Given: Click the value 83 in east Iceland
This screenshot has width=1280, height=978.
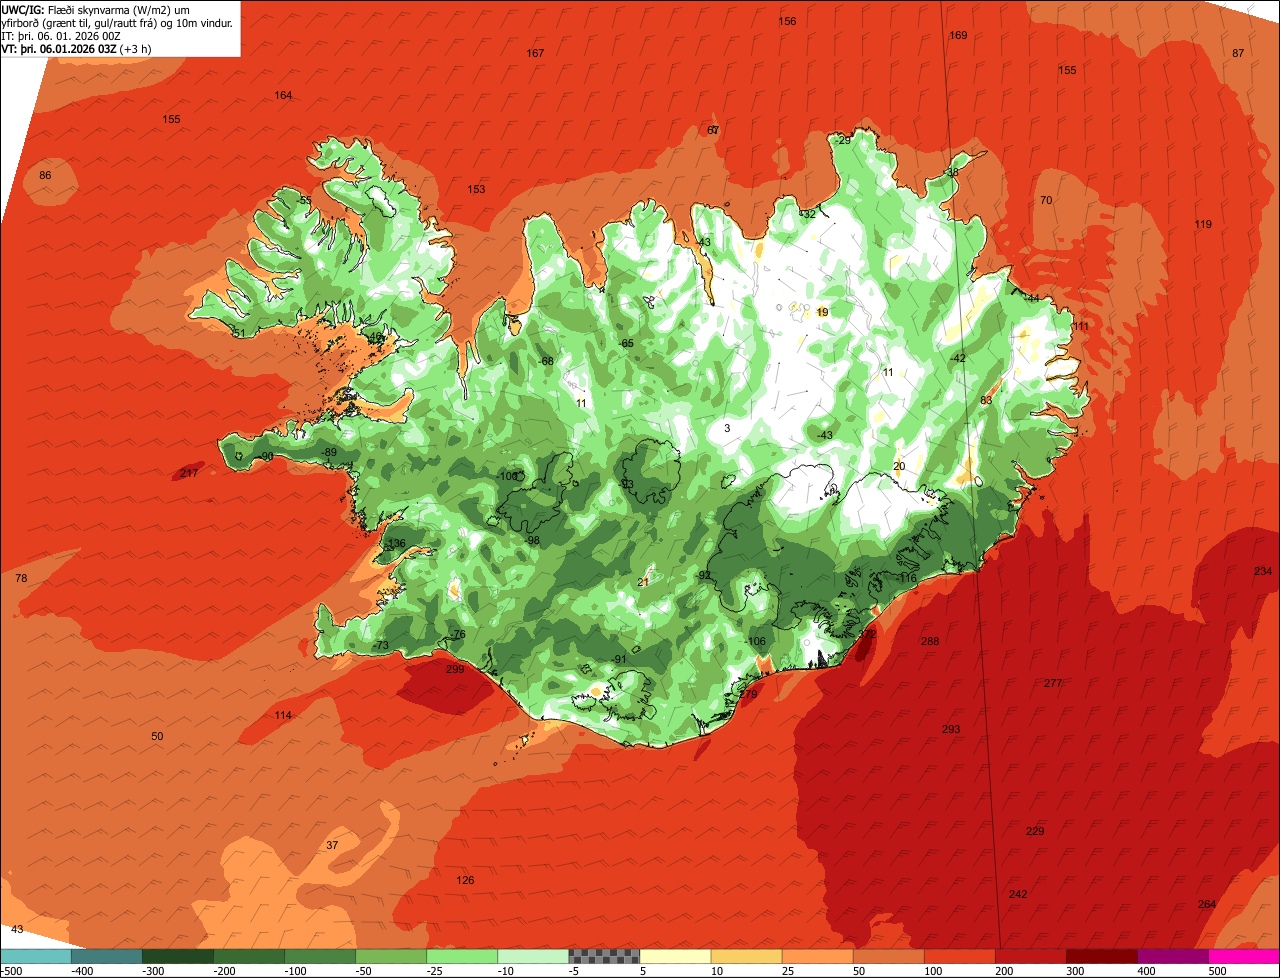Looking at the screenshot, I should point(986,400).
